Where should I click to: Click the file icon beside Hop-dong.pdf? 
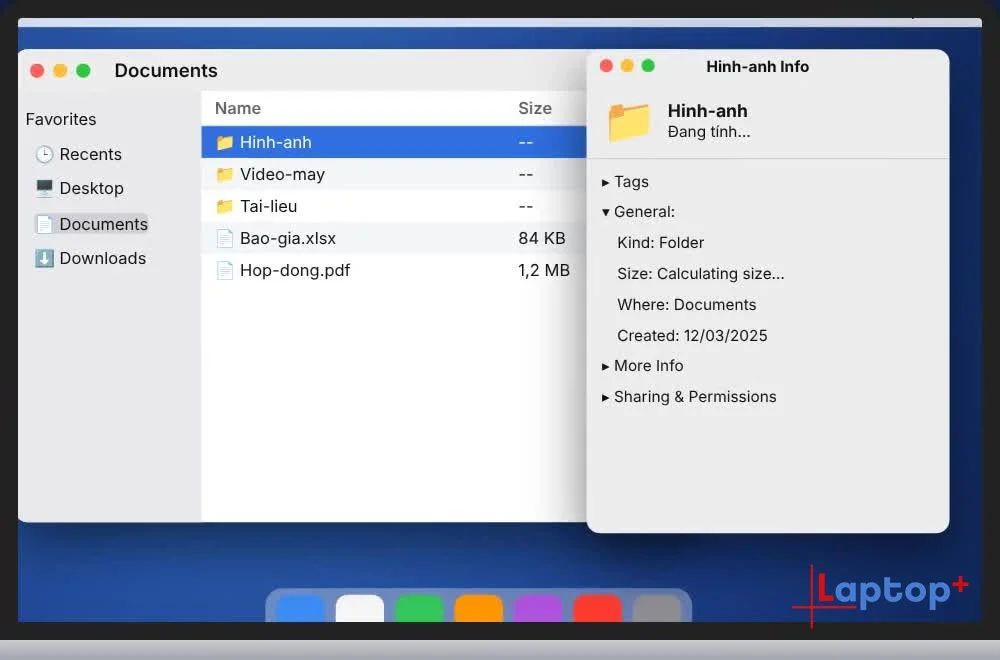224,270
